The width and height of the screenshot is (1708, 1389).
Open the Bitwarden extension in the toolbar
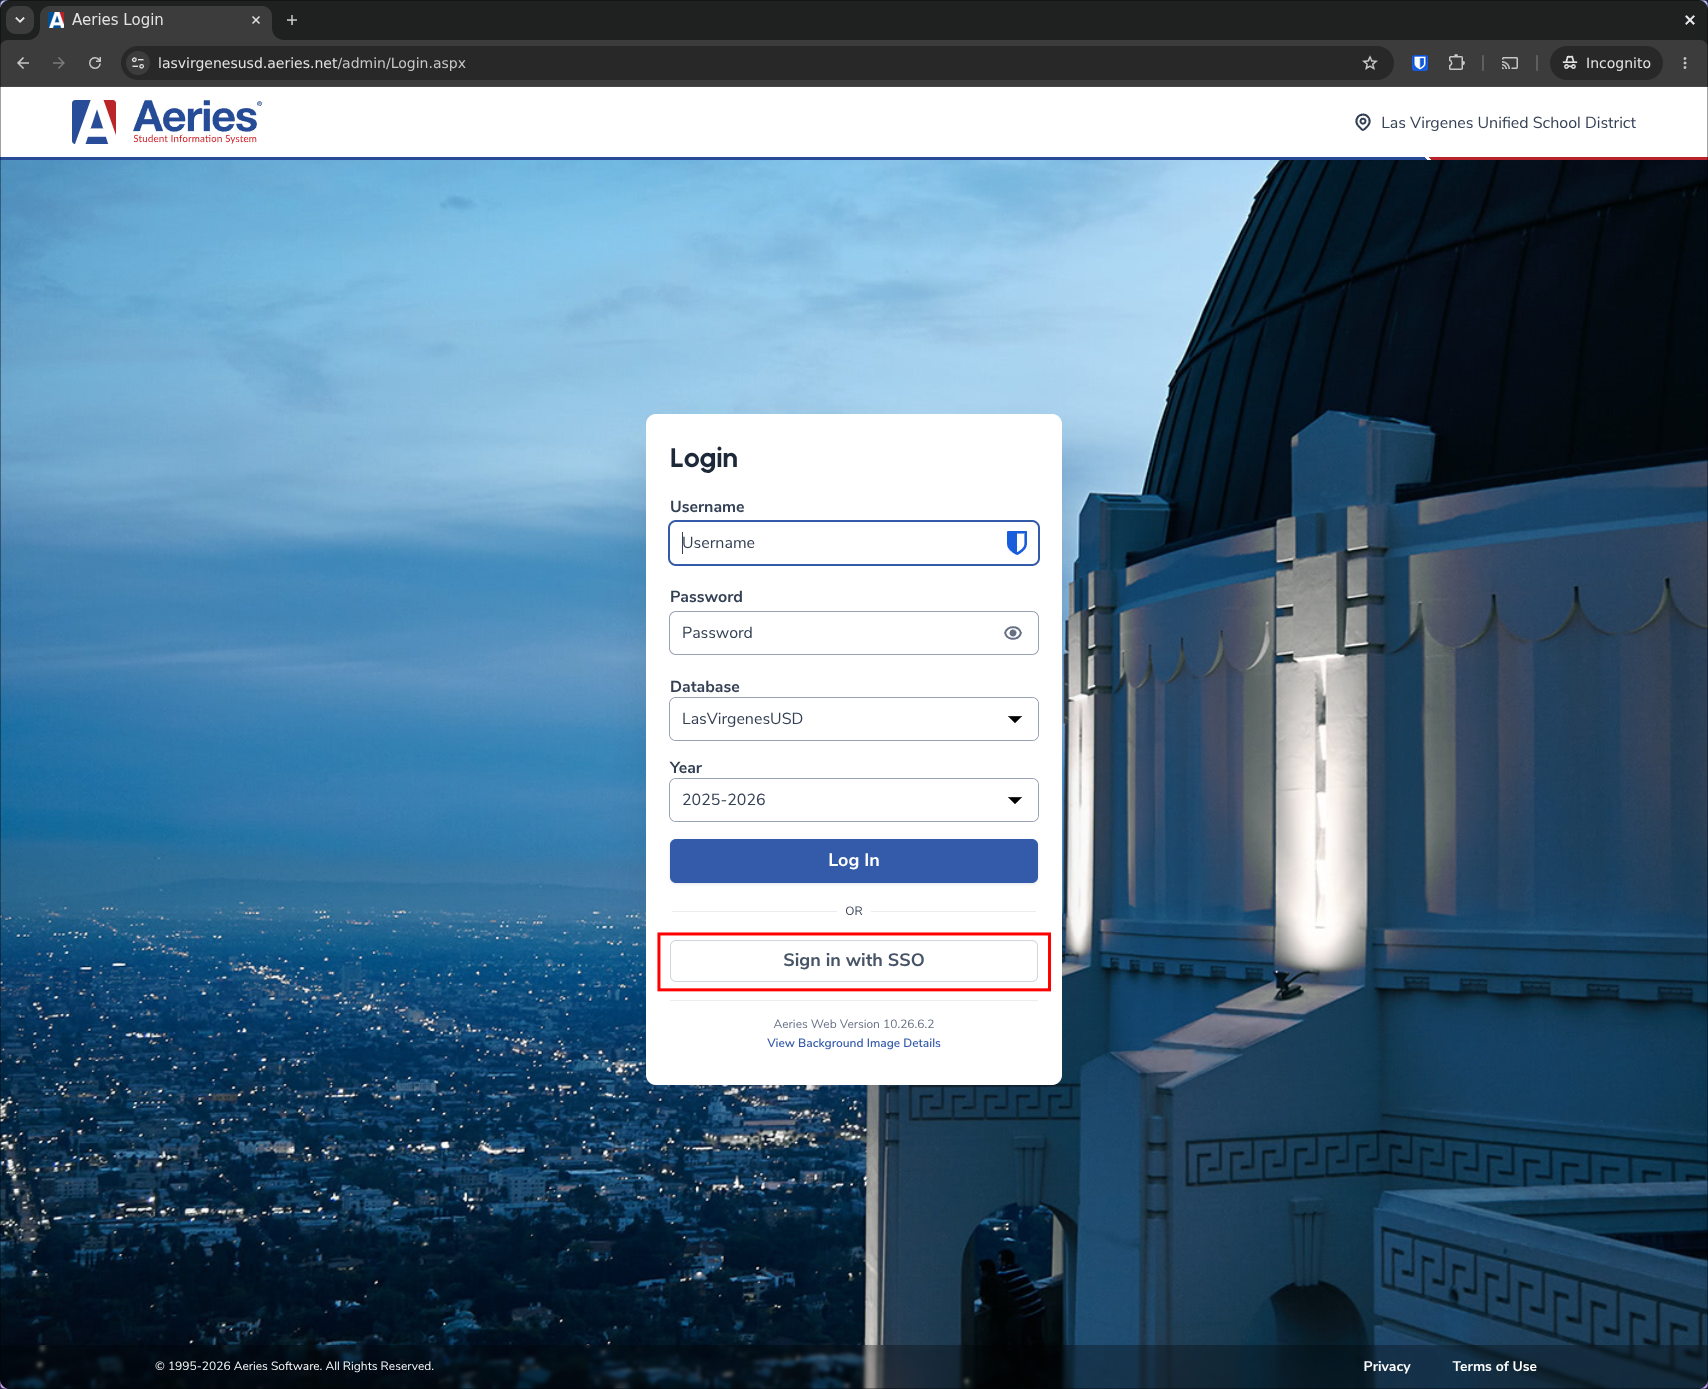click(1419, 63)
